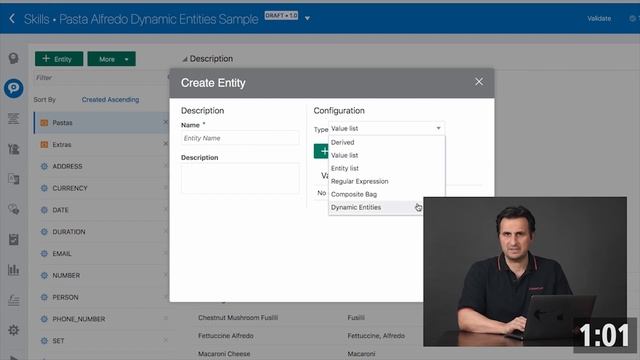Open the functions sidebar icon
This screenshot has height=360, width=640.
13,300
